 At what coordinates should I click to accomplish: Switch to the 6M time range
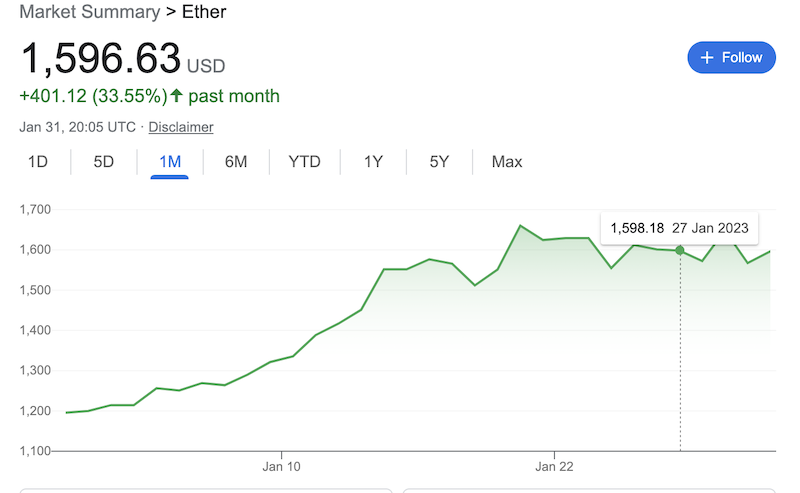[x=236, y=162]
